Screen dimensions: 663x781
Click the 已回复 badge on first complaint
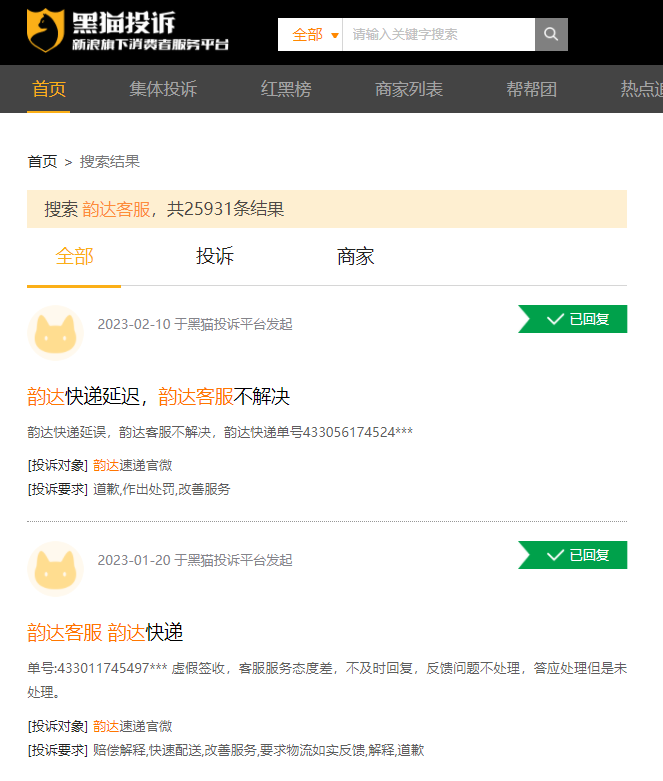pyautogui.click(x=574, y=319)
